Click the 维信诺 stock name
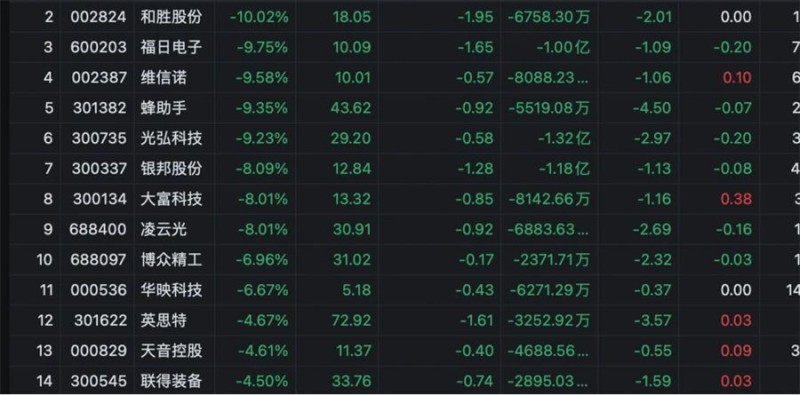The image size is (800, 395). click(x=164, y=78)
